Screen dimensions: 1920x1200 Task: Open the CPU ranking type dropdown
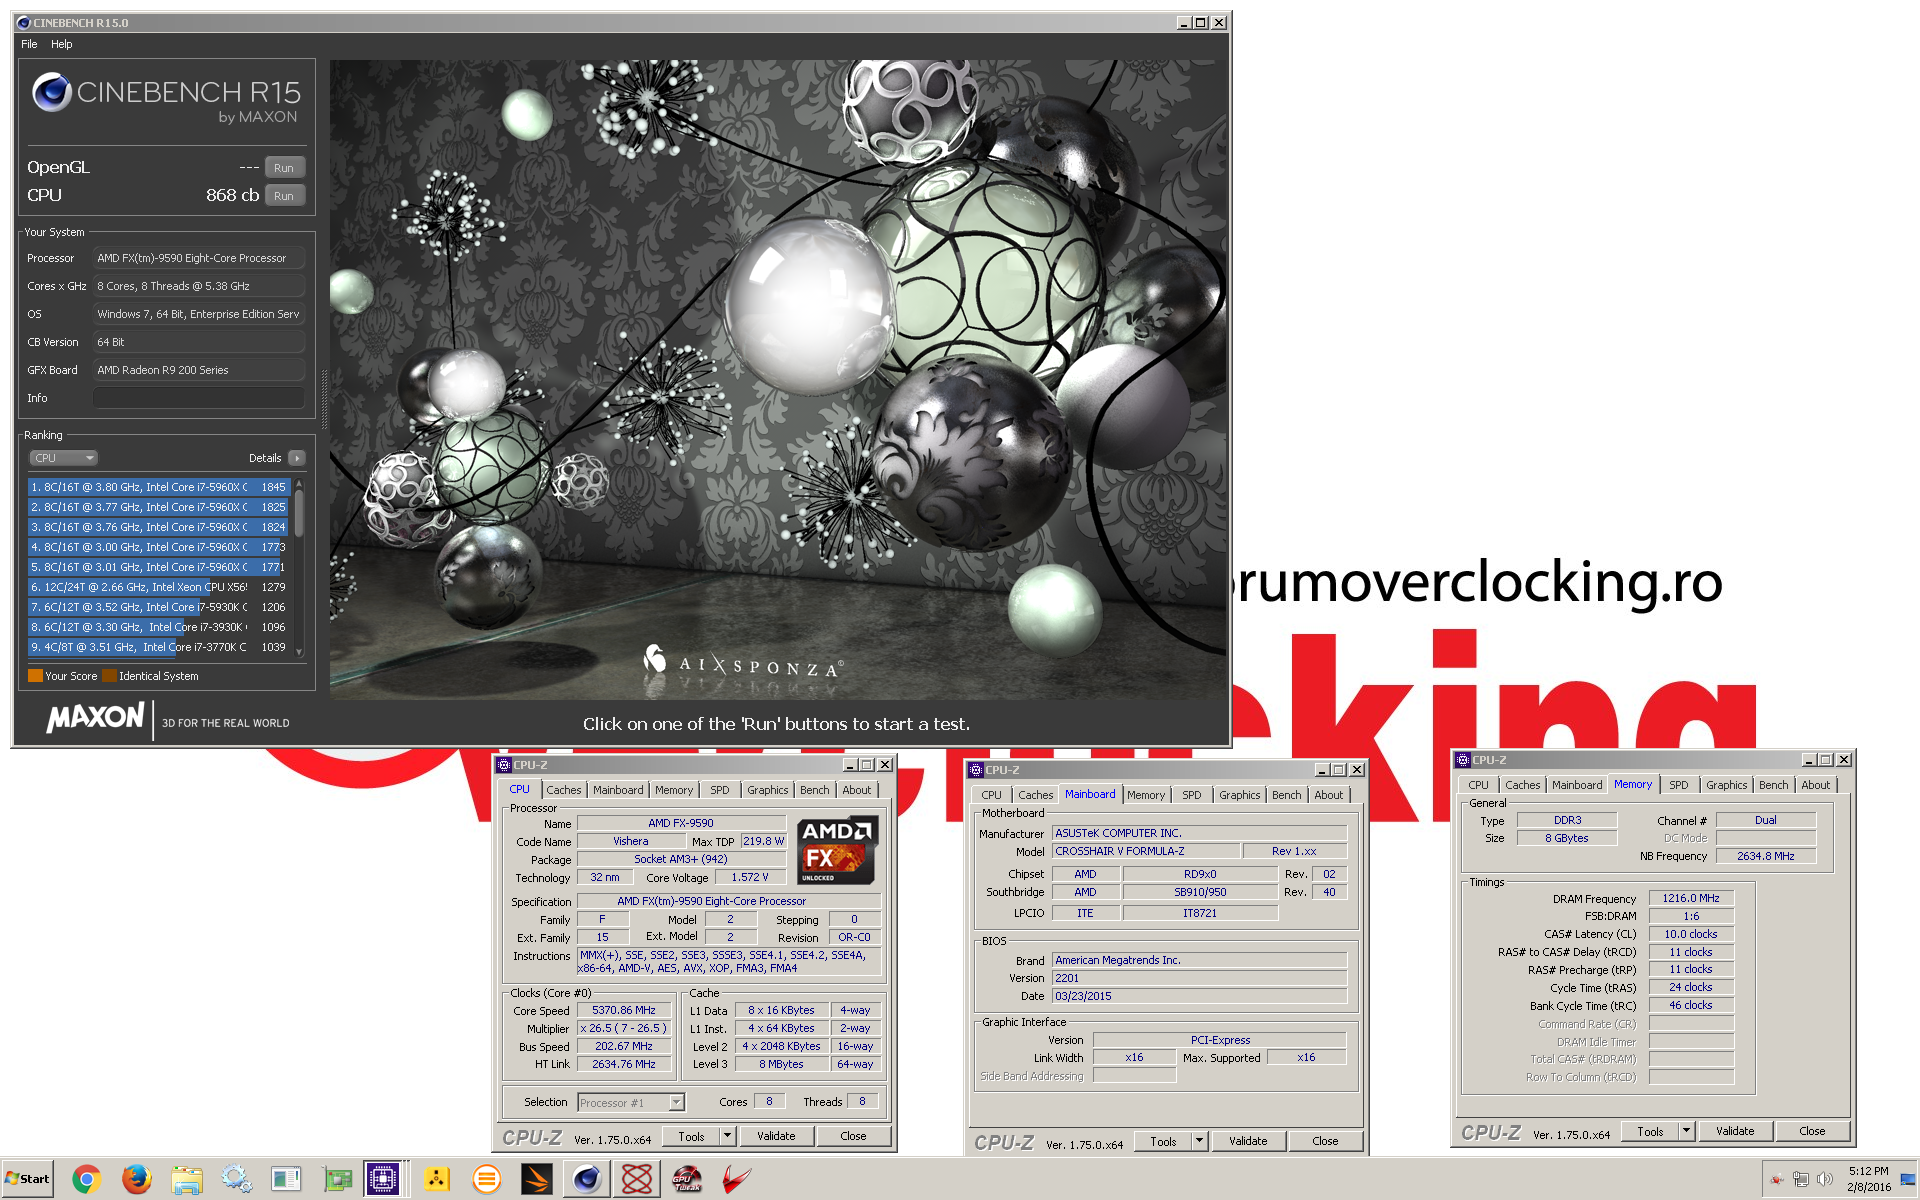(63, 458)
